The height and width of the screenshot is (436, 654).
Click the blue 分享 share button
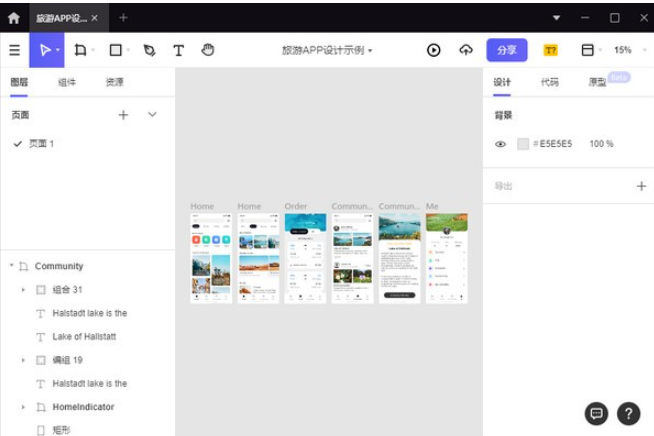click(x=507, y=50)
